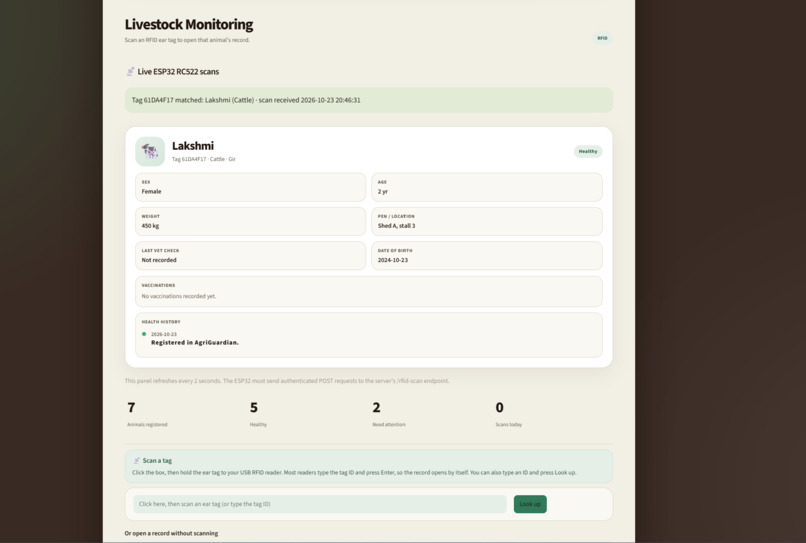The image size is (806, 543).
Task: Click the Lakshmi name heading
Action: [x=193, y=146]
